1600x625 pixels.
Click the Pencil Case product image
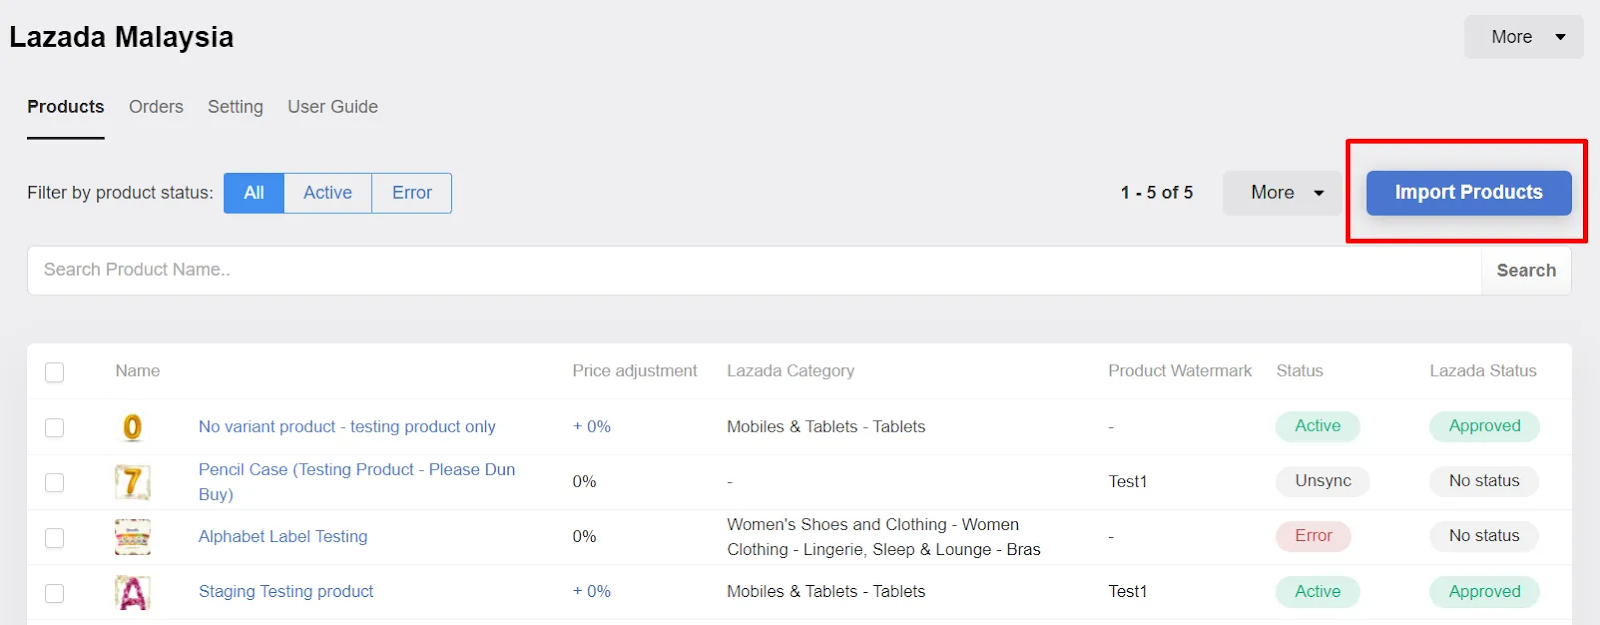point(133,481)
